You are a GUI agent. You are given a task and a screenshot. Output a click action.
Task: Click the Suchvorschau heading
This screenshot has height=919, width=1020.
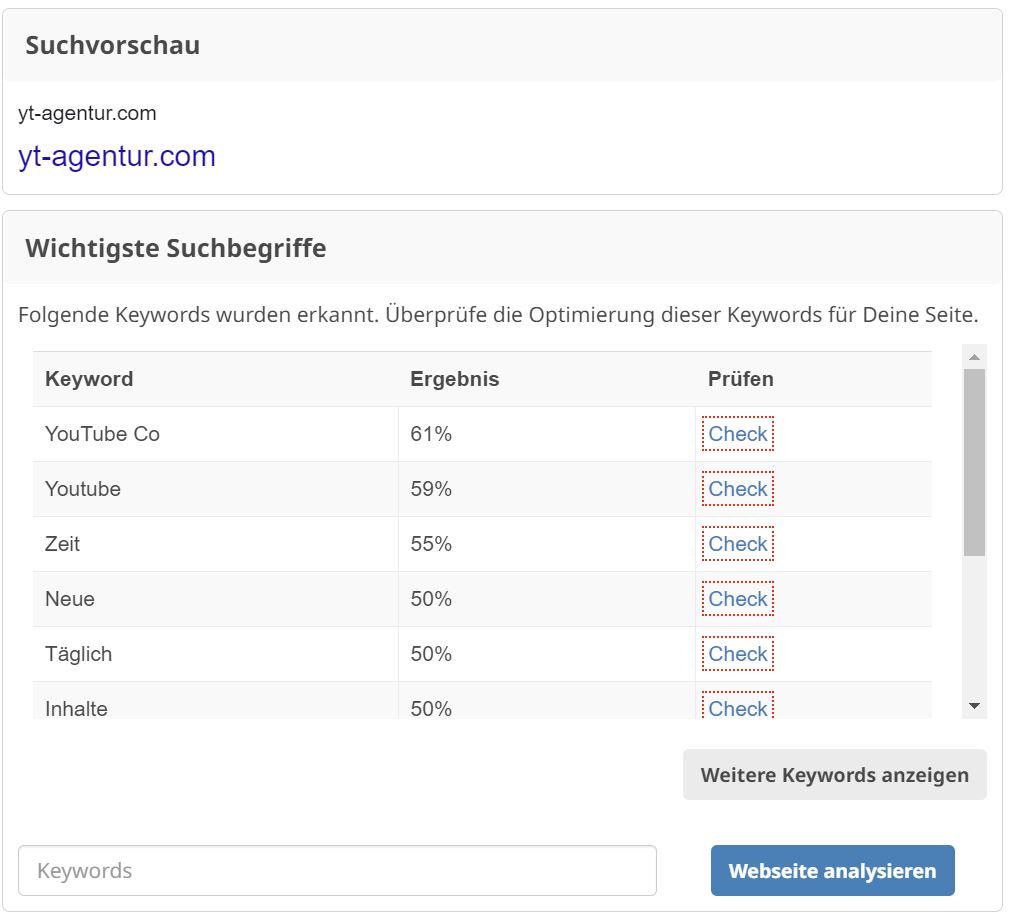(113, 46)
